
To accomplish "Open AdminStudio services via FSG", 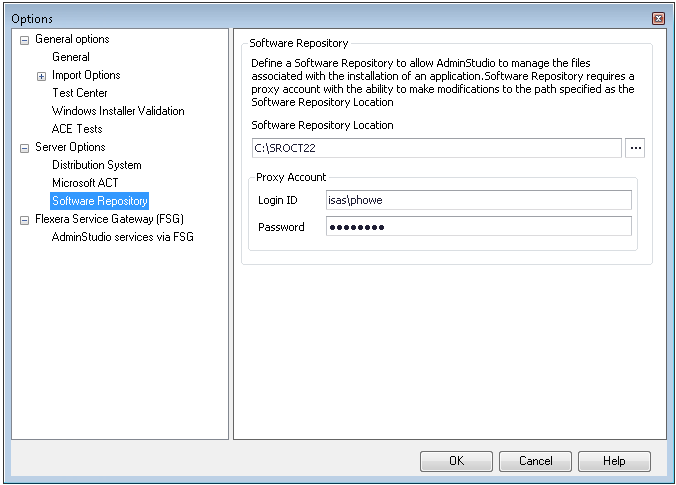I will [122, 237].
